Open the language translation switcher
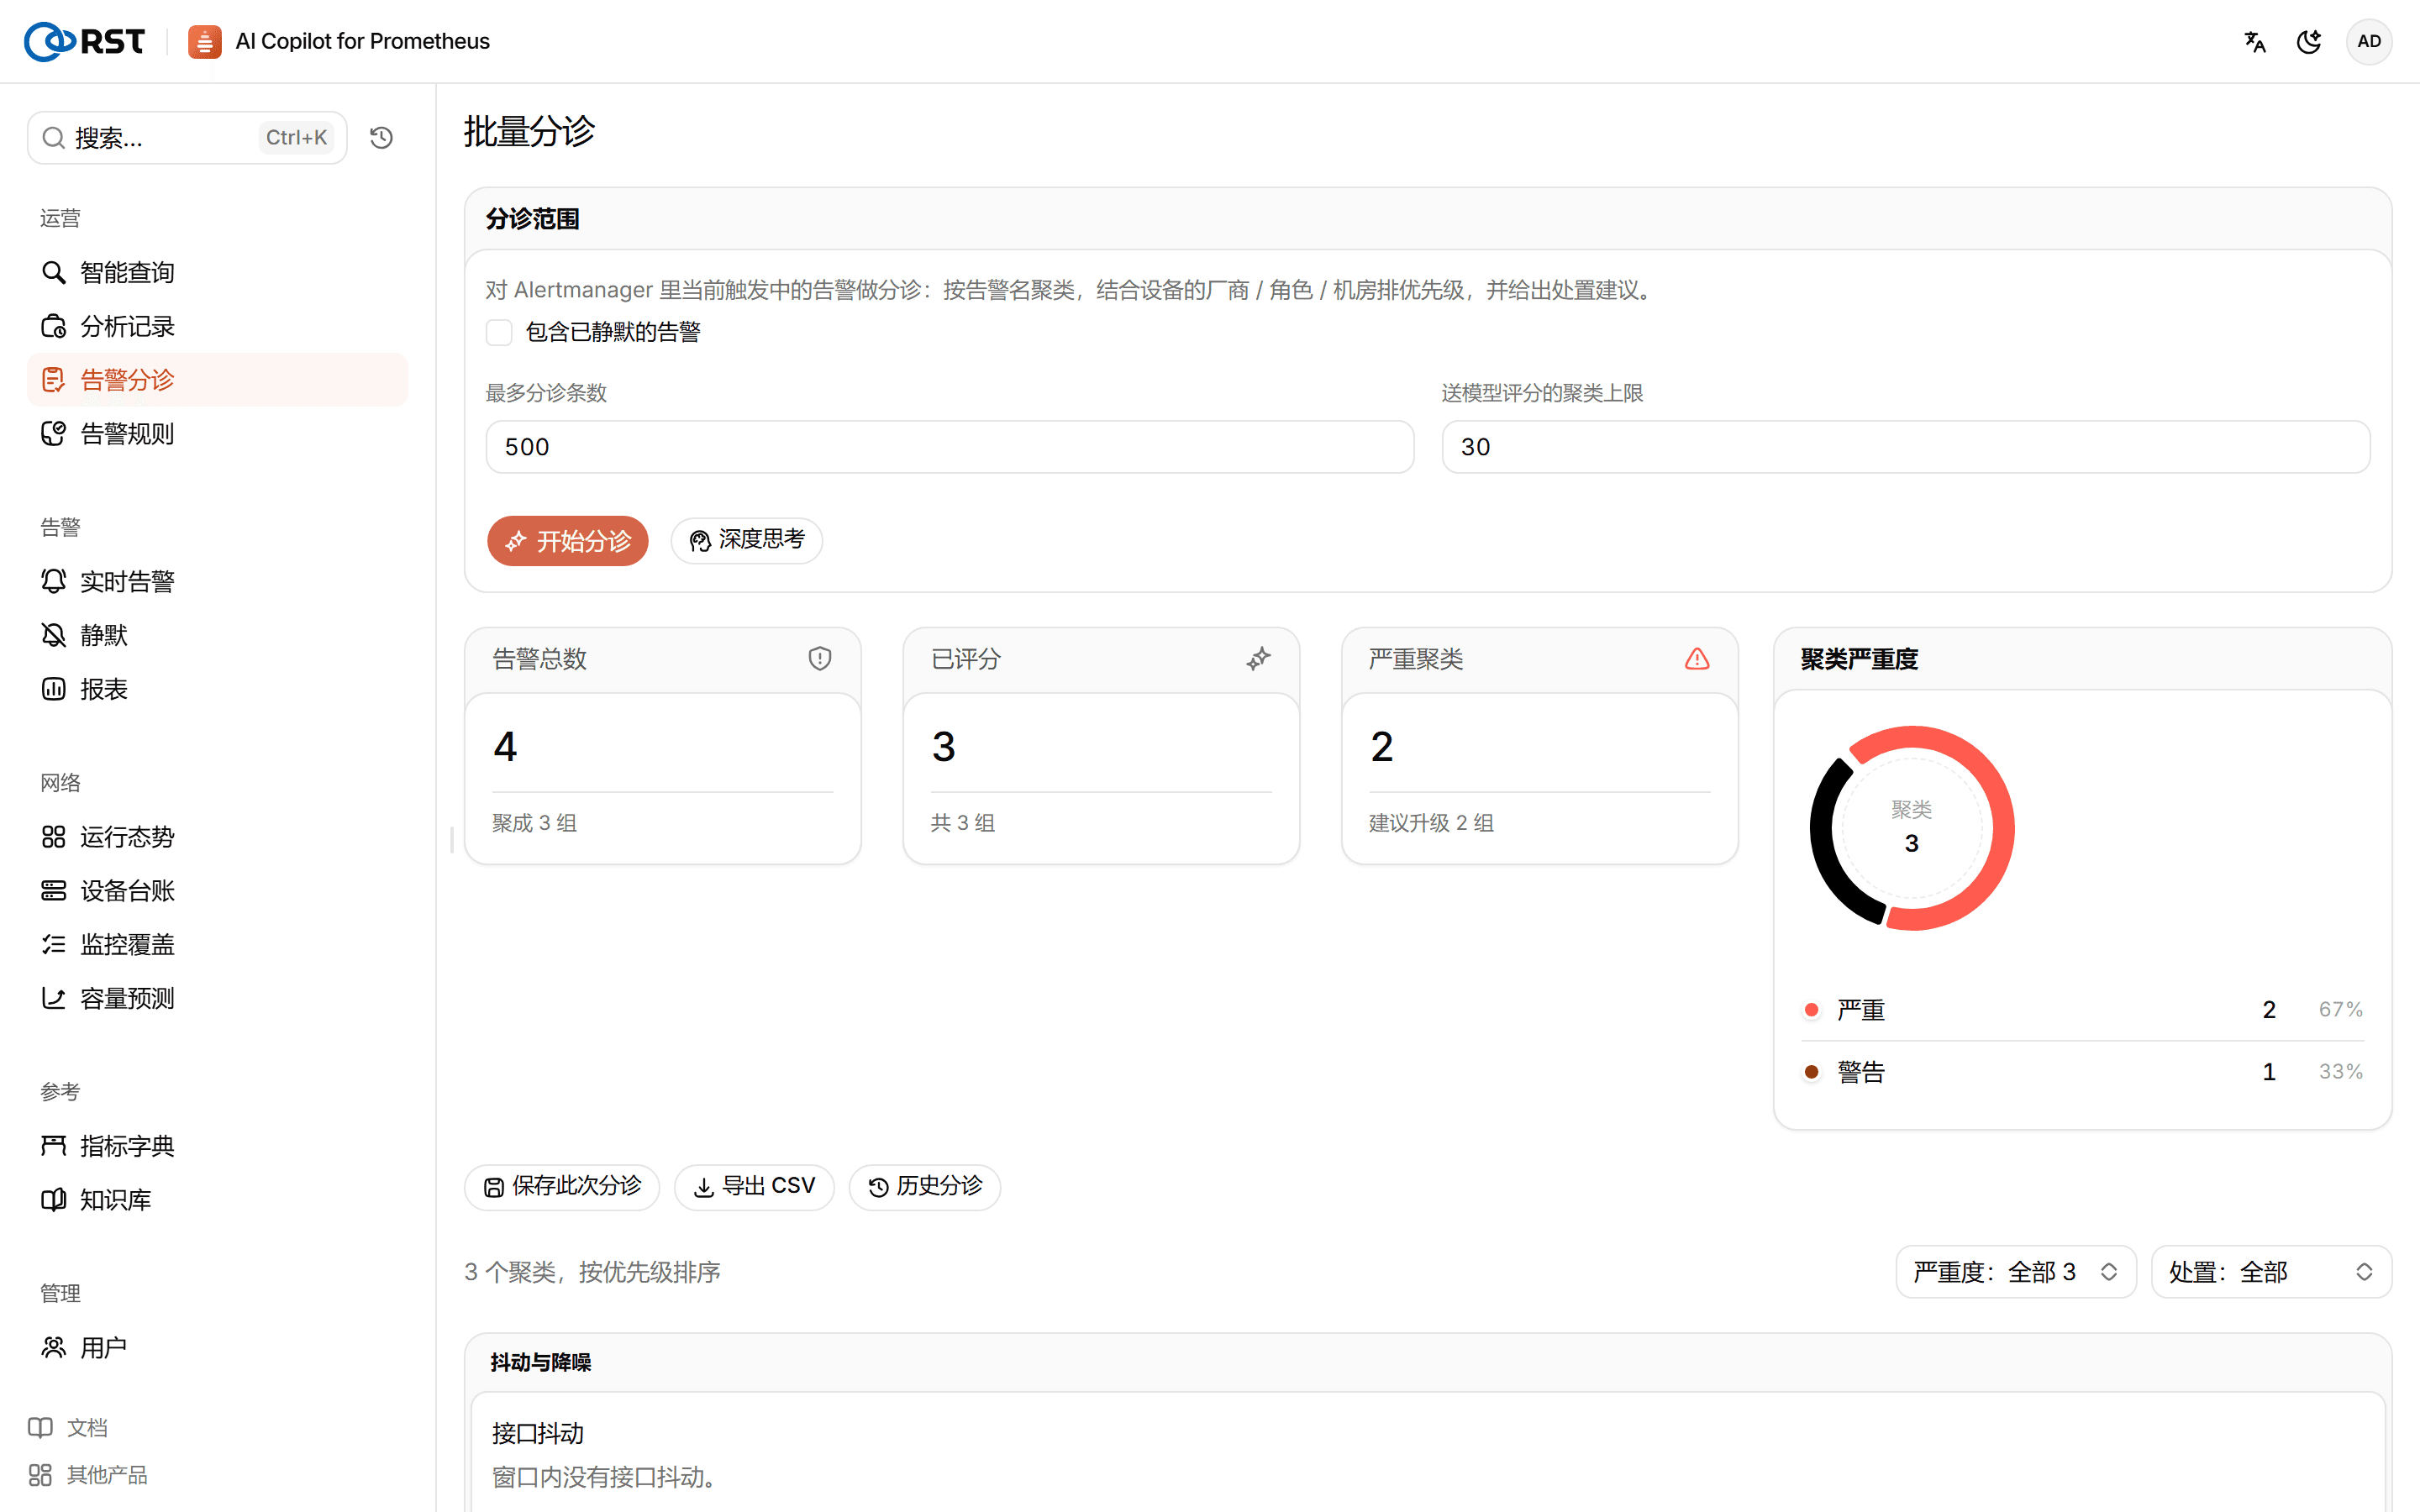 2254,41
